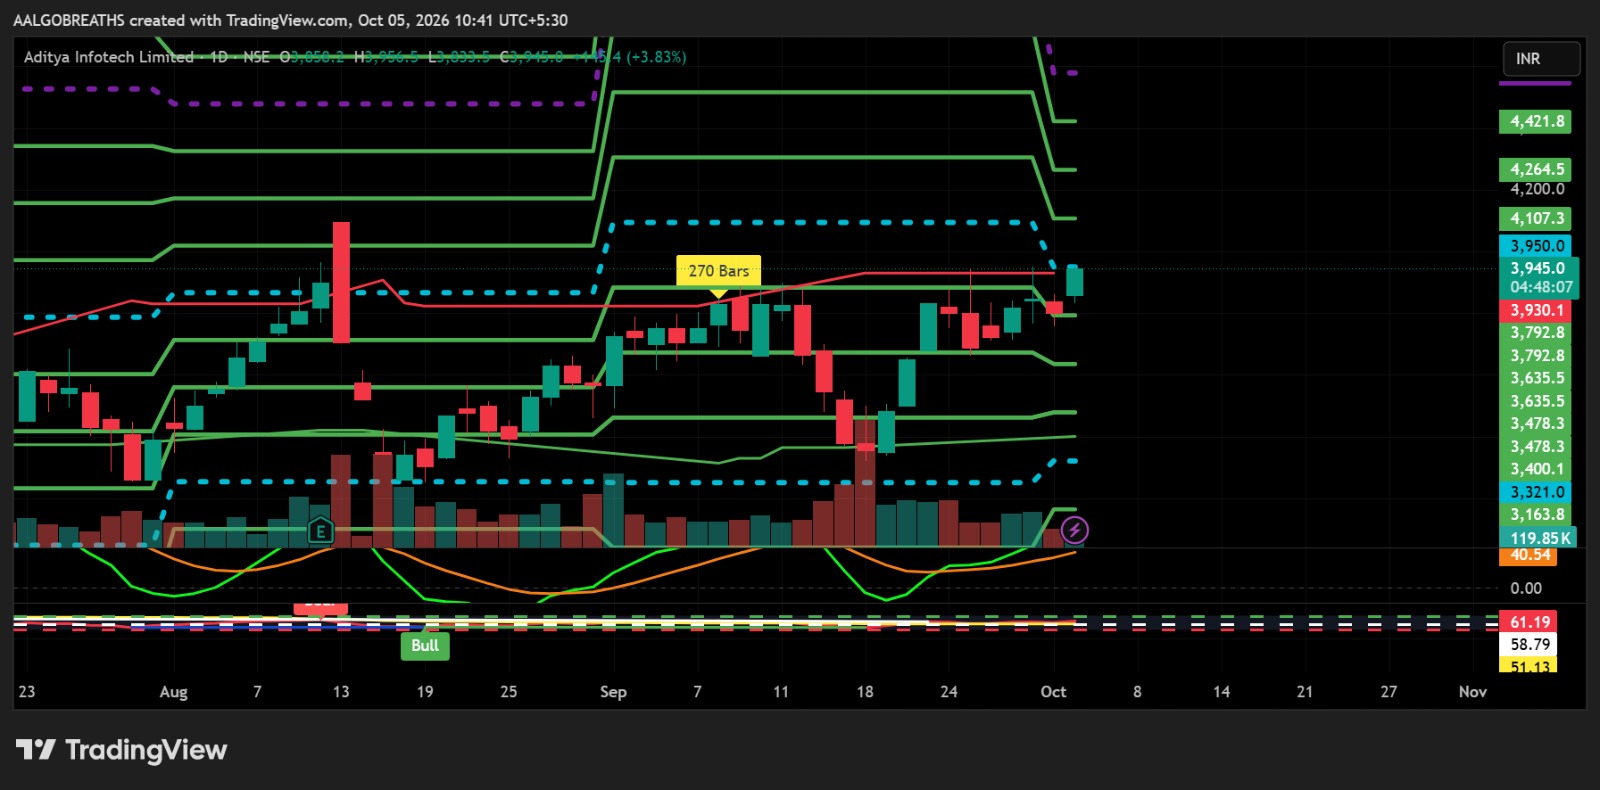Click the yellow '270 Bars' label
The width and height of the screenshot is (1600, 790).
[718, 271]
